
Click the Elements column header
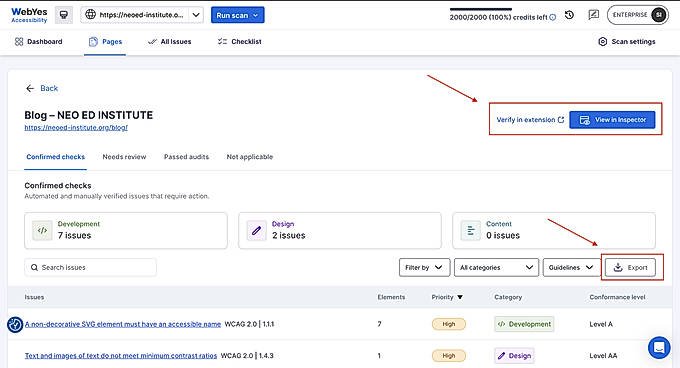[x=391, y=297]
